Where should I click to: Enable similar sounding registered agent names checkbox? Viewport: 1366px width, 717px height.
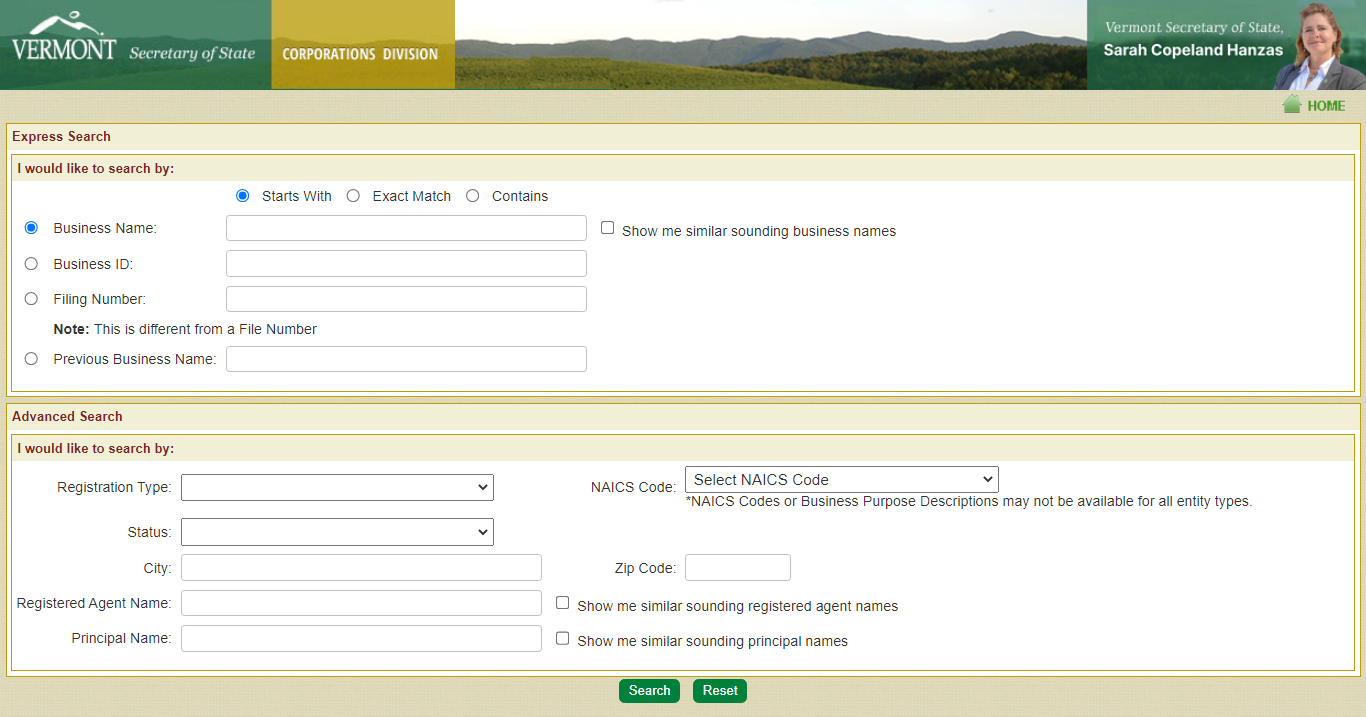coord(562,603)
